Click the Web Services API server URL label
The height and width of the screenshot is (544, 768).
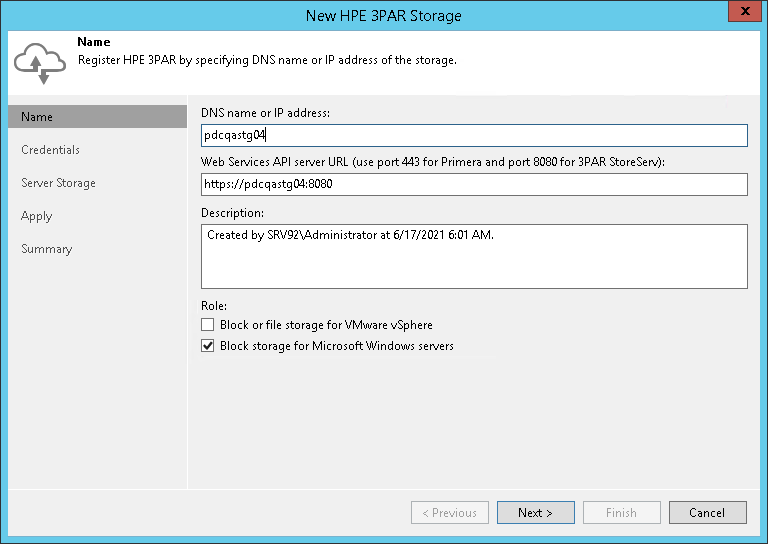[x=433, y=162]
